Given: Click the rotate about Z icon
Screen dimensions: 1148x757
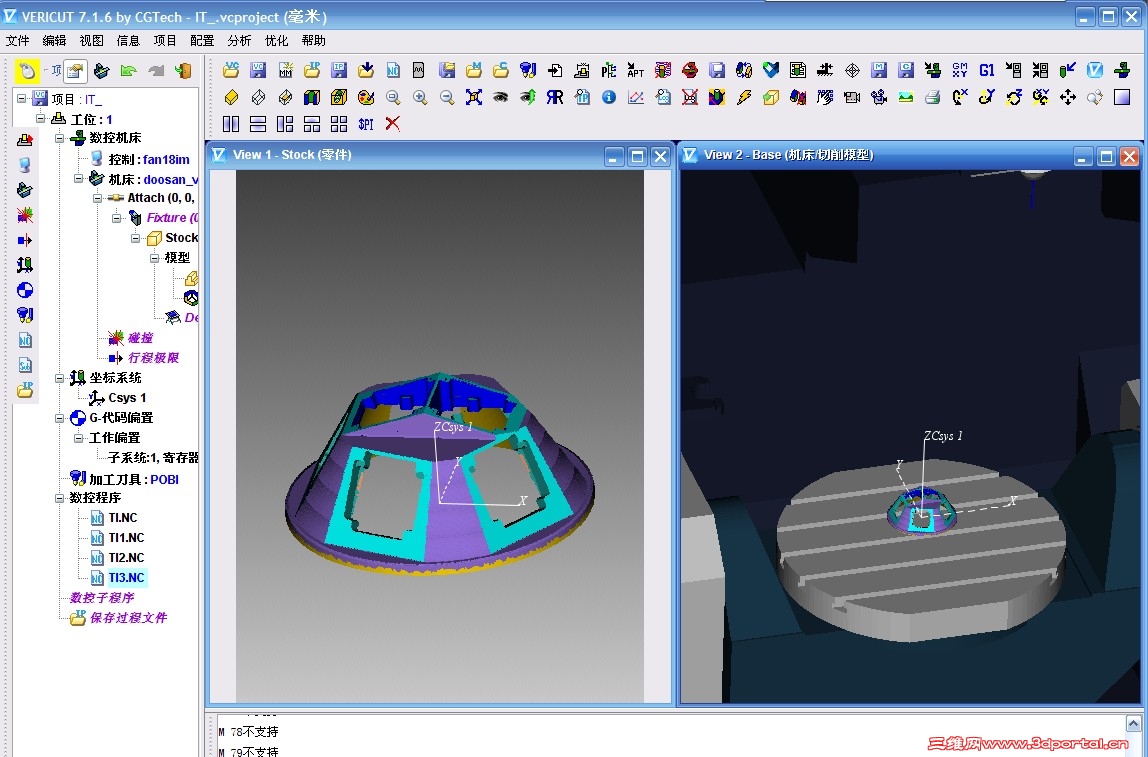Looking at the screenshot, I should coord(1014,97).
